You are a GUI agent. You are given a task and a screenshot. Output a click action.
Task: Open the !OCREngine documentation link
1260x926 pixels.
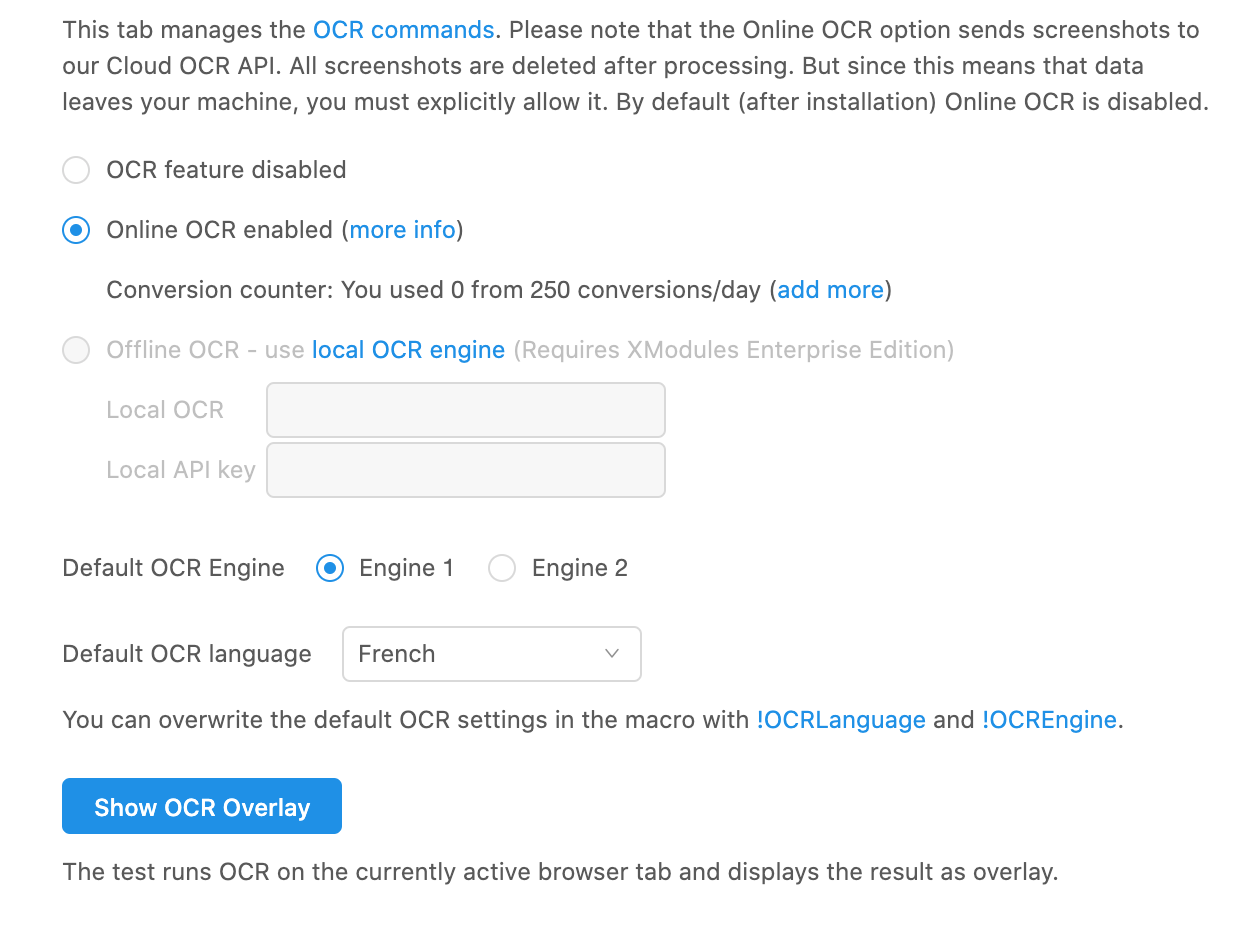pyautogui.click(x=1049, y=720)
